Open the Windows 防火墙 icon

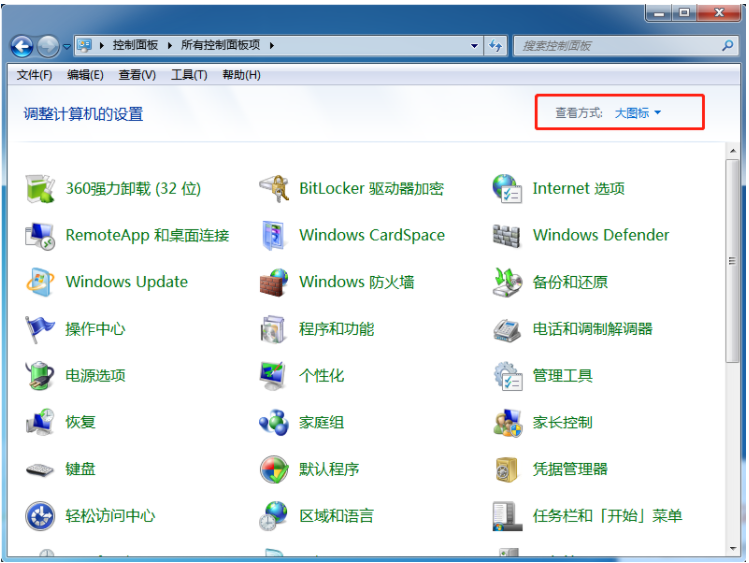[274, 283]
